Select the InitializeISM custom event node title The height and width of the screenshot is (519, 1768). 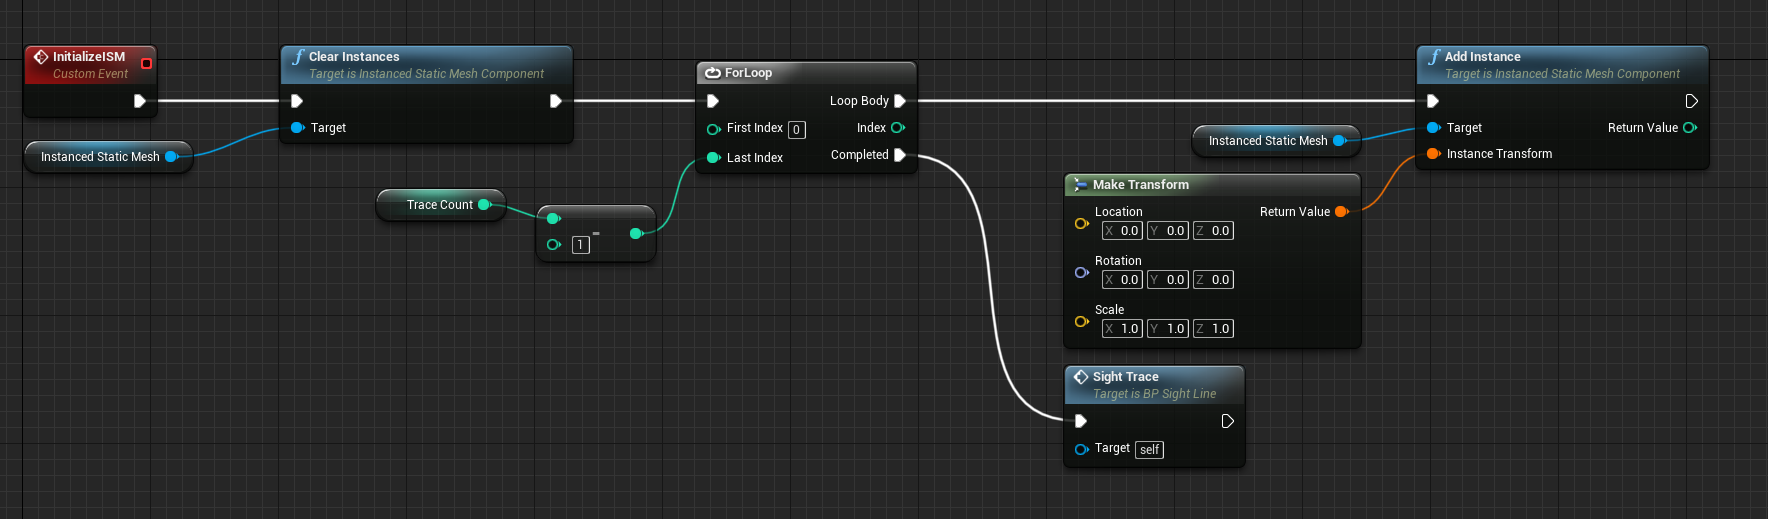(89, 57)
